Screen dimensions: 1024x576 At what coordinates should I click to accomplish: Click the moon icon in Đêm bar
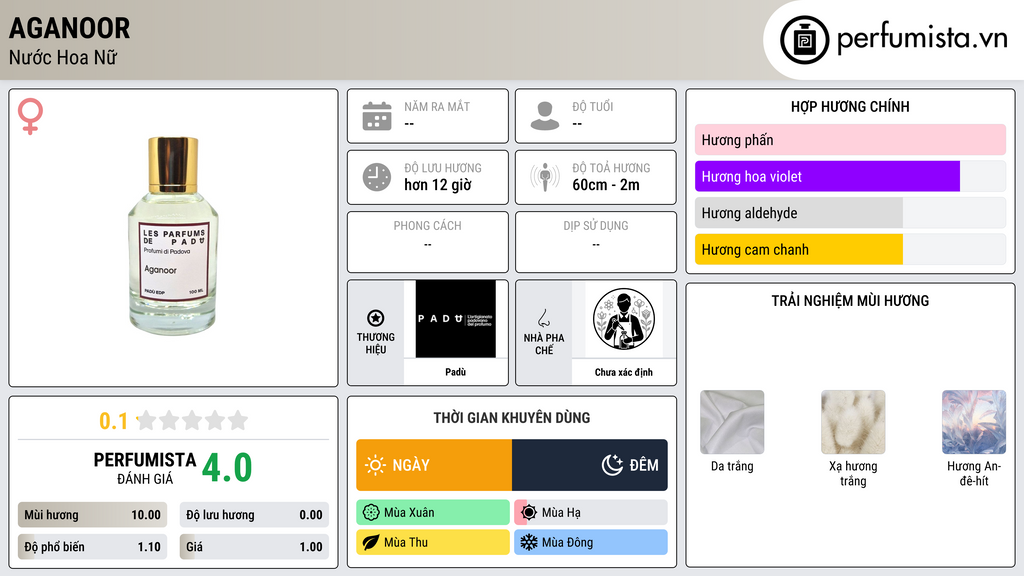tap(612, 465)
